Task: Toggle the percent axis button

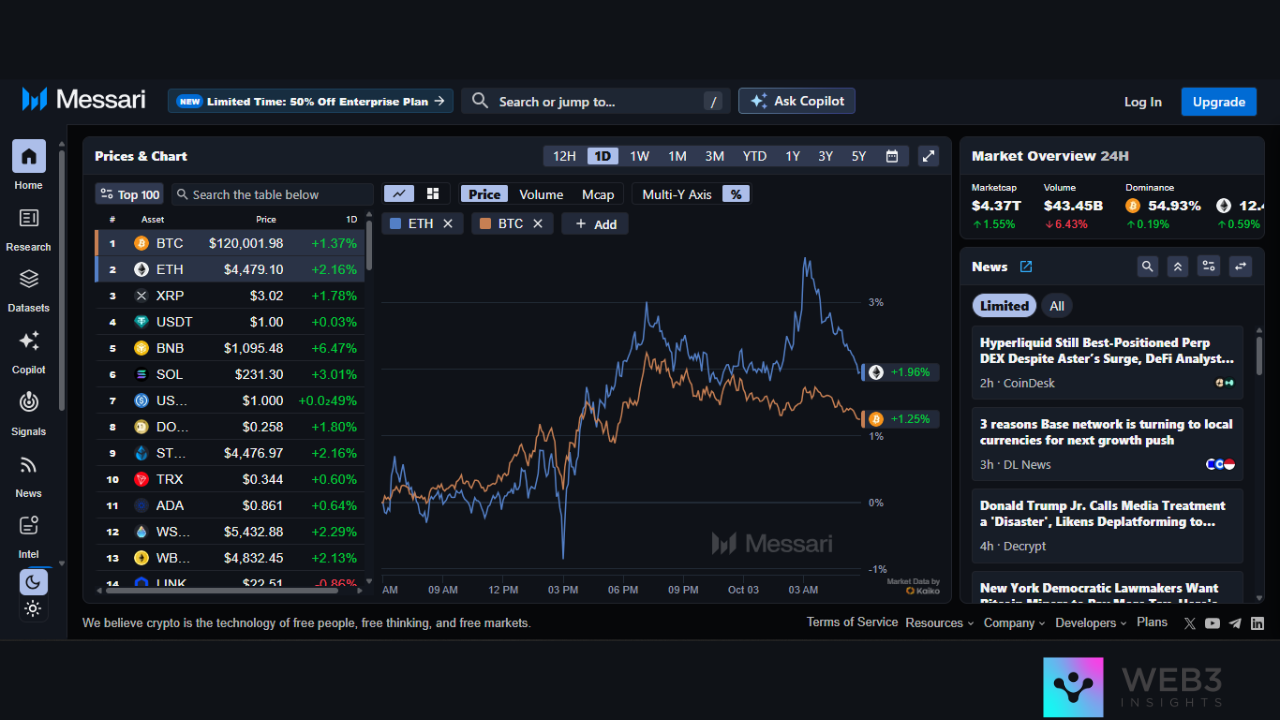Action: pos(736,194)
